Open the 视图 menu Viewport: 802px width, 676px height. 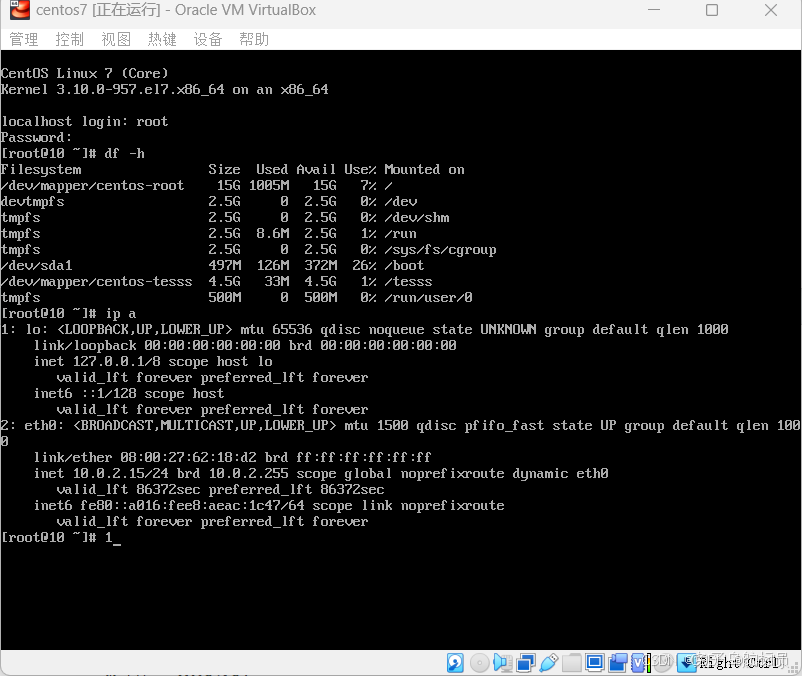click(x=116, y=39)
